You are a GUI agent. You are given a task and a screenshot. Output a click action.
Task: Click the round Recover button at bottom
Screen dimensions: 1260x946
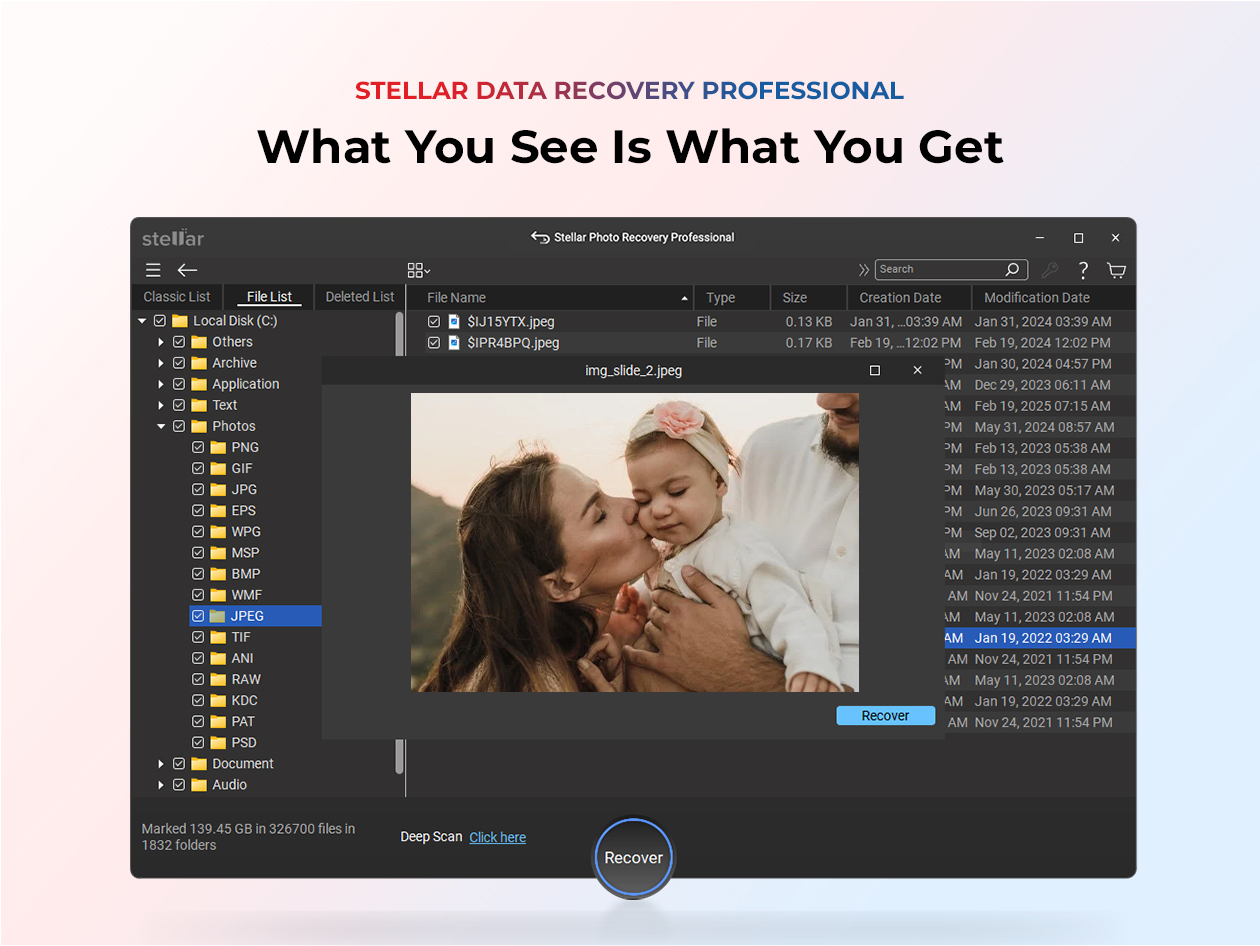[634, 858]
